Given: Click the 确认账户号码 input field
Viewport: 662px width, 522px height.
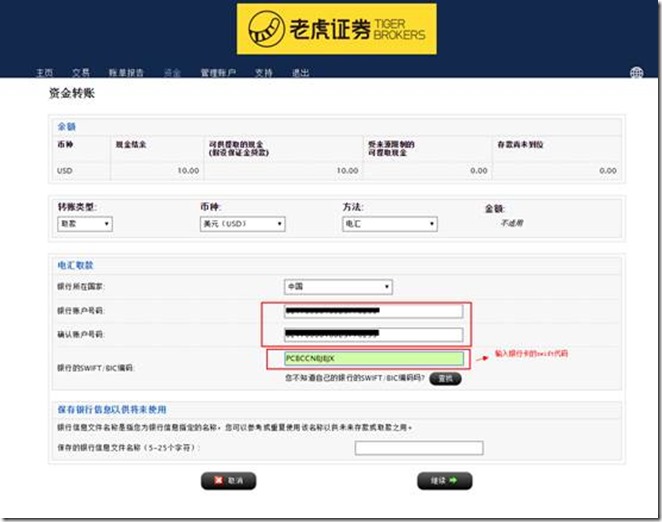Looking at the screenshot, I should point(373,334).
